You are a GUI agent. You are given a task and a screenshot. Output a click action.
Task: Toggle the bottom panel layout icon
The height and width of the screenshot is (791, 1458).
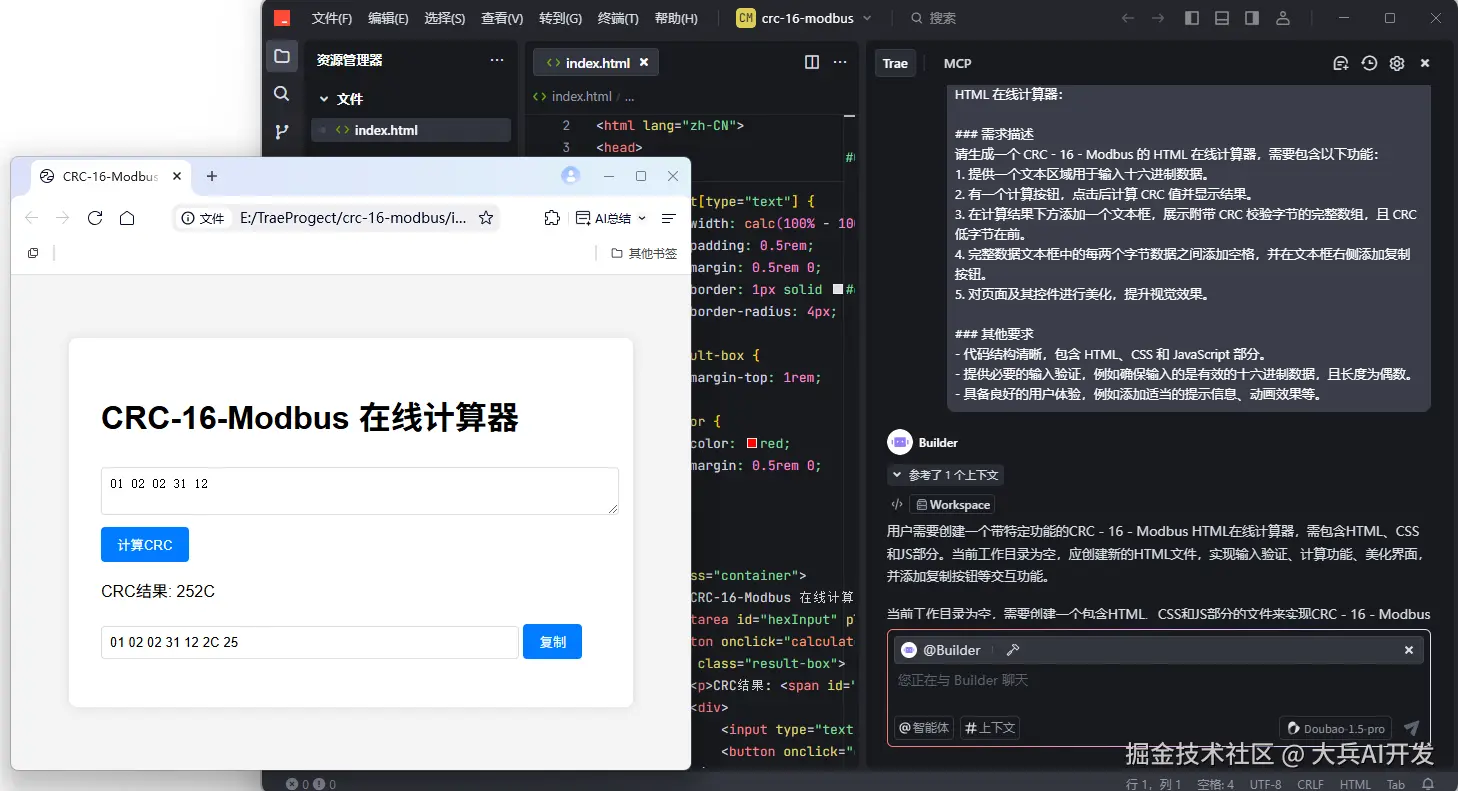coord(1222,18)
